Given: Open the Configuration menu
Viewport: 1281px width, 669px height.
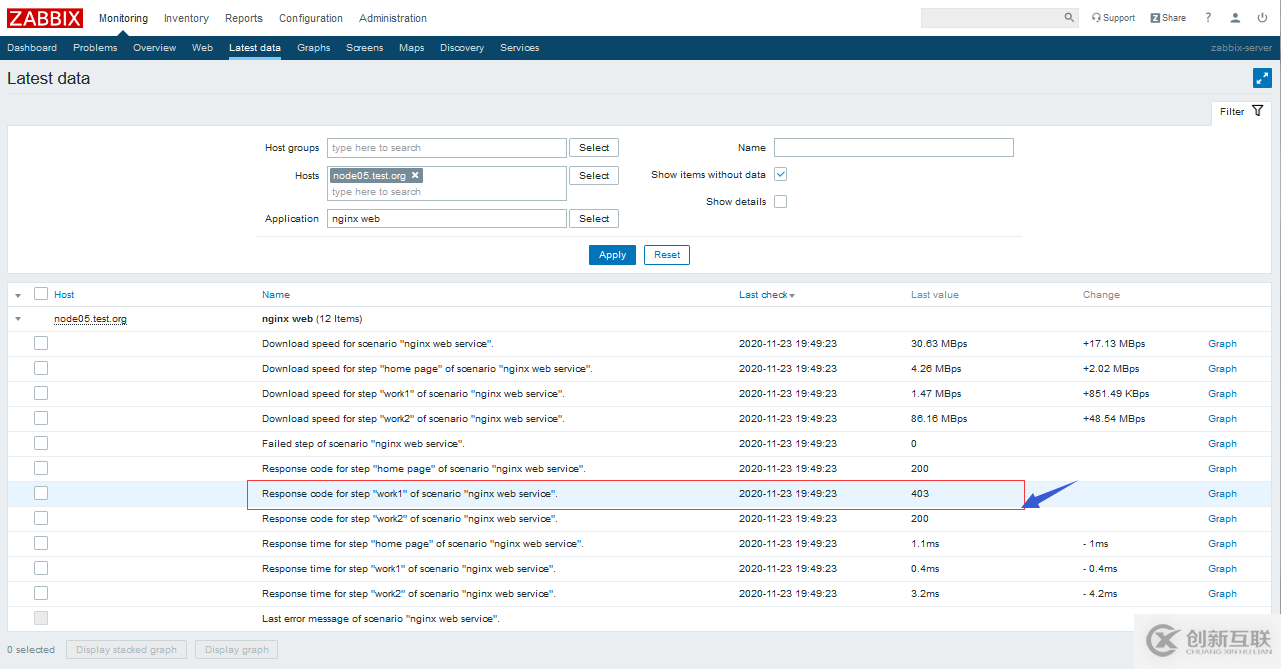Looking at the screenshot, I should point(311,18).
